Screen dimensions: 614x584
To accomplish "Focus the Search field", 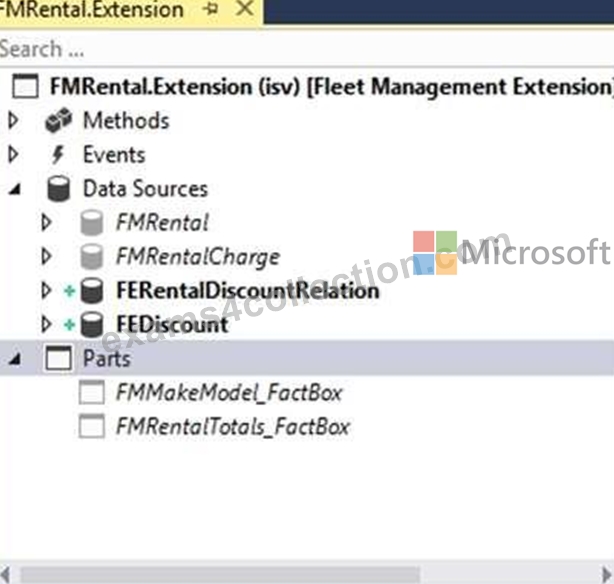I will click(307, 49).
